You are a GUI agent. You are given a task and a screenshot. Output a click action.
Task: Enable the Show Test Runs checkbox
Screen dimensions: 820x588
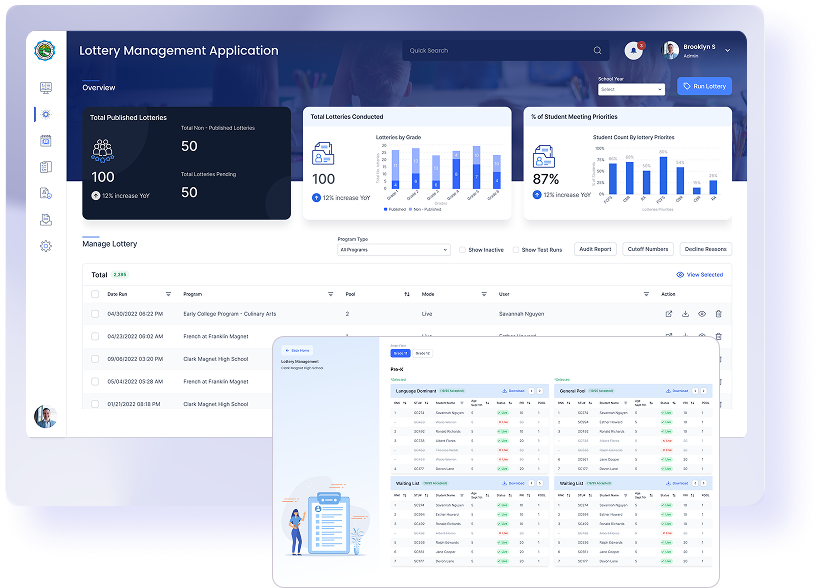(x=516, y=250)
